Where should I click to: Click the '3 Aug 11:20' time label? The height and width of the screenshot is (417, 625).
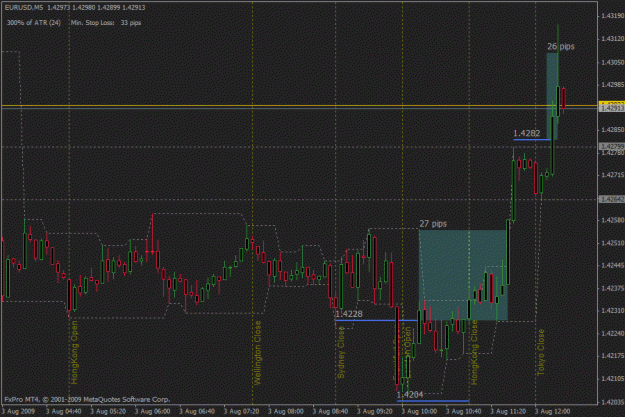pyautogui.click(x=508, y=411)
